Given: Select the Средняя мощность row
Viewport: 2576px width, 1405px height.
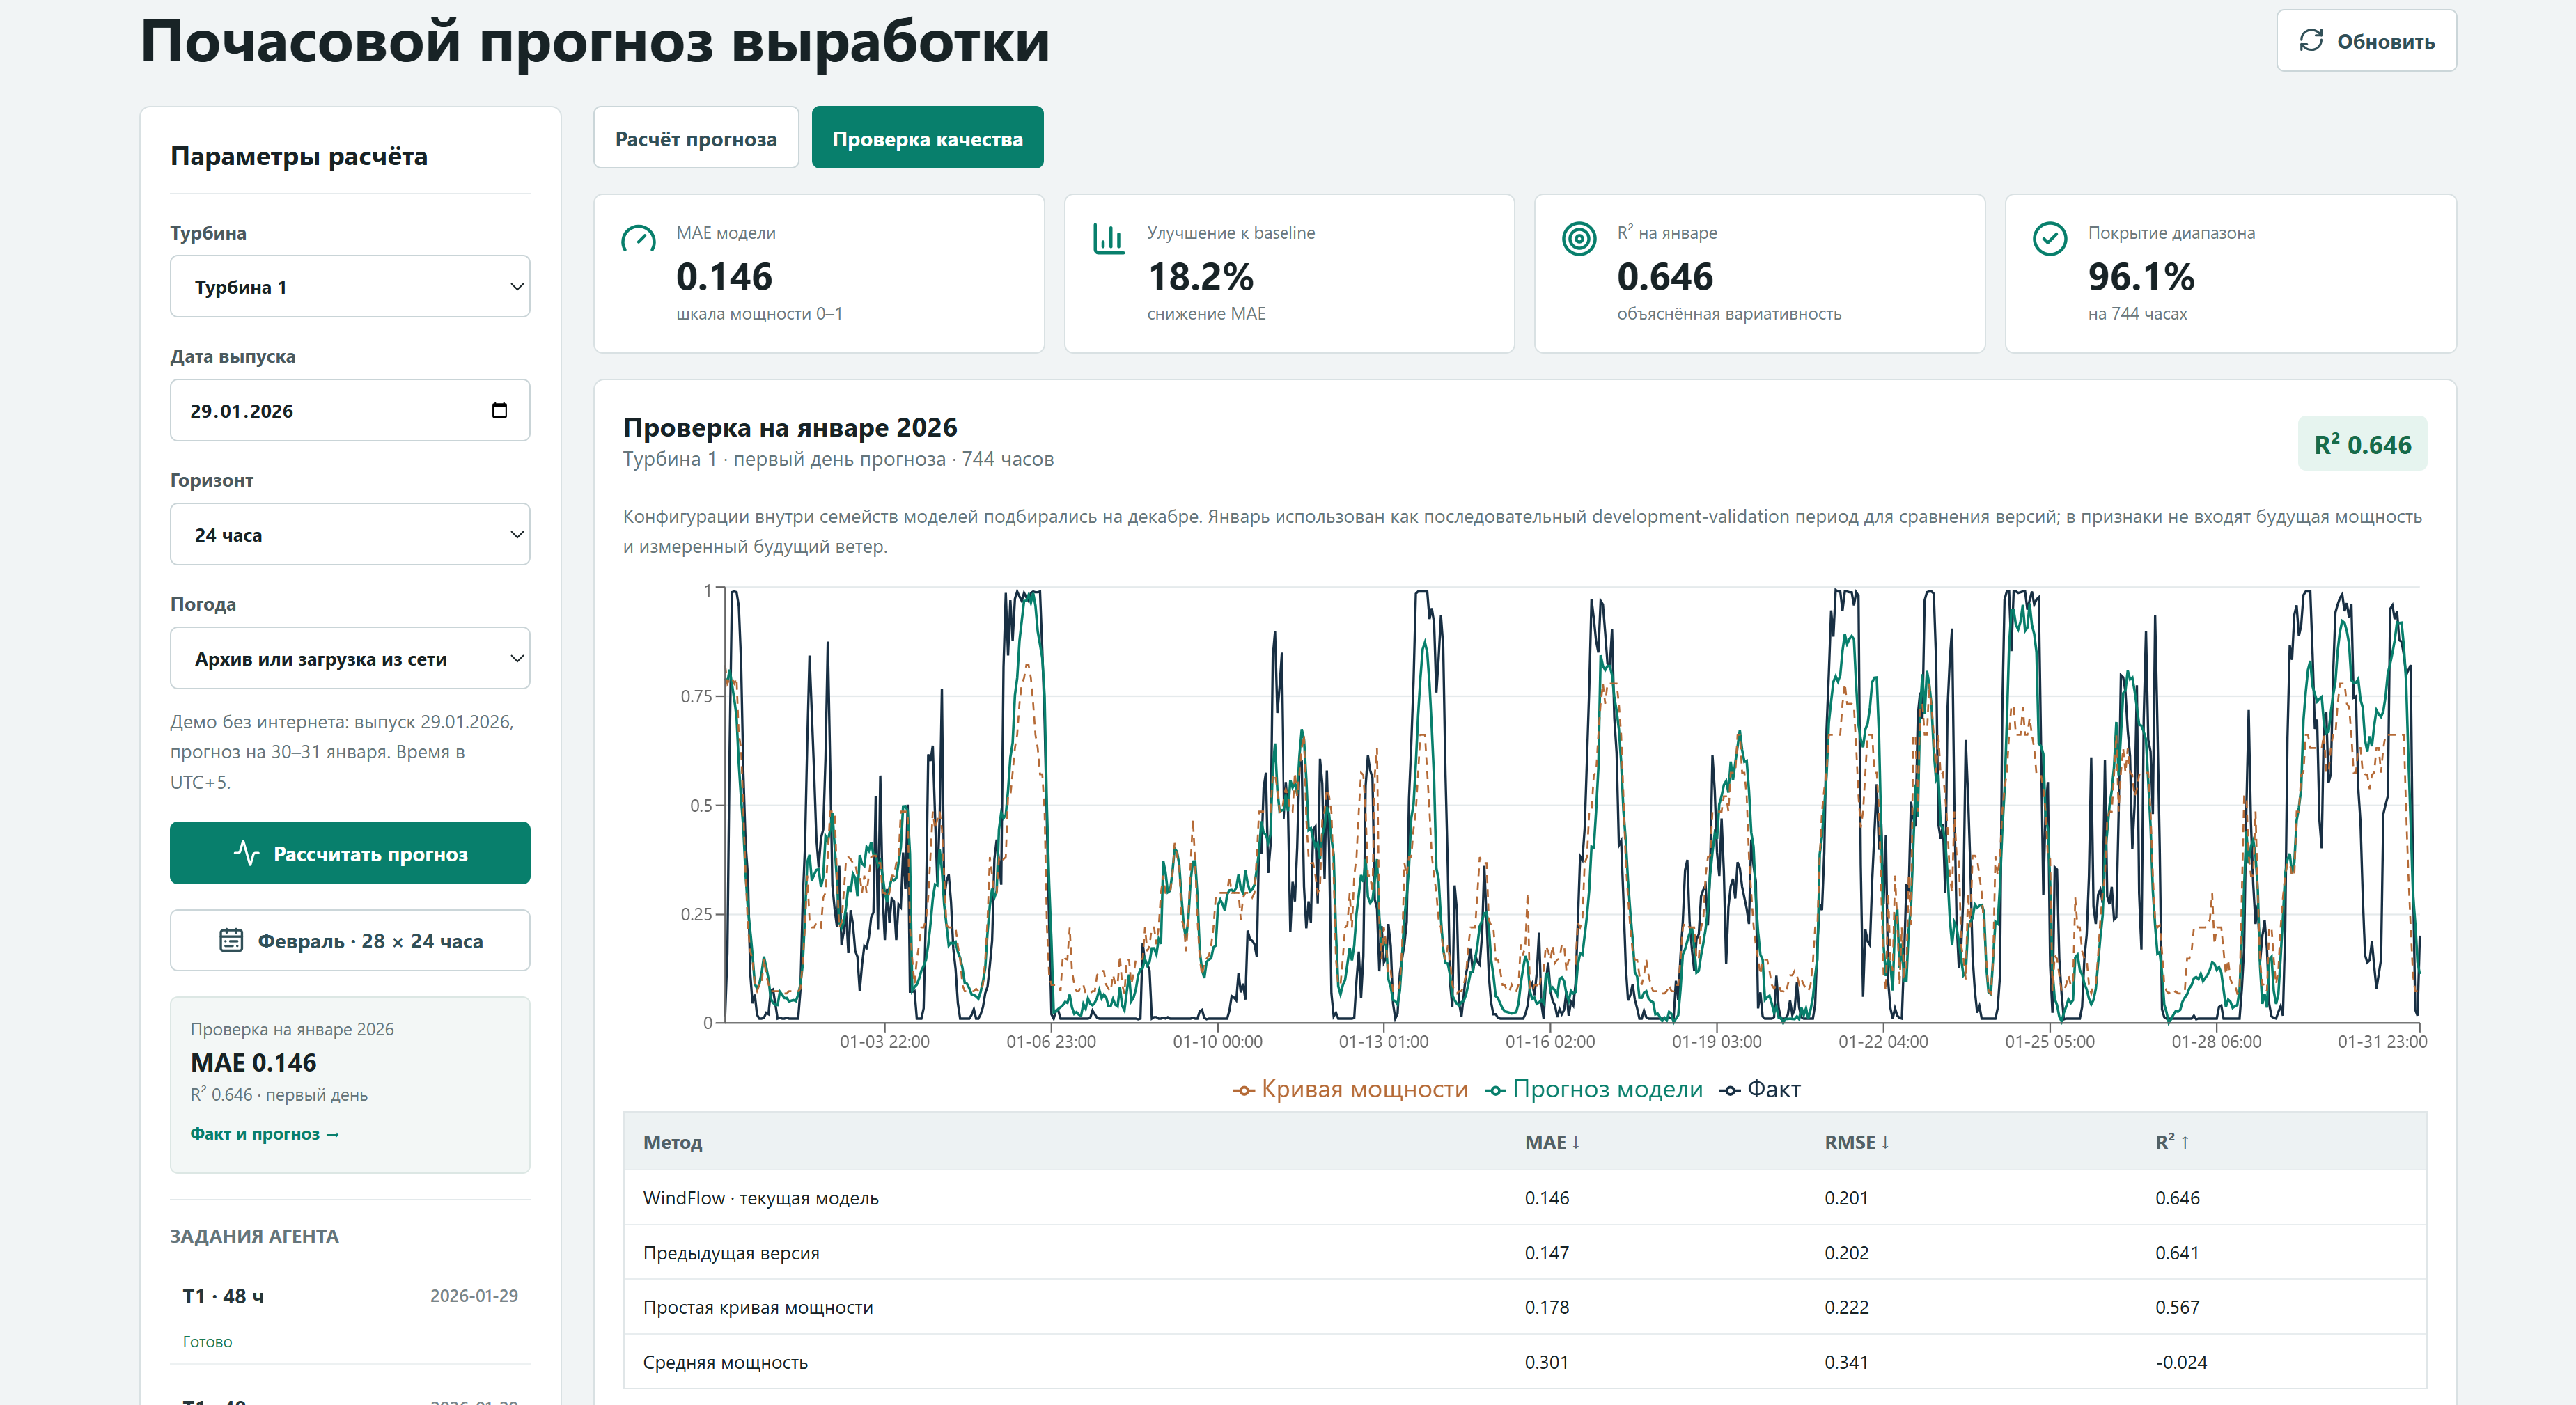Looking at the screenshot, I should click(x=1525, y=1362).
